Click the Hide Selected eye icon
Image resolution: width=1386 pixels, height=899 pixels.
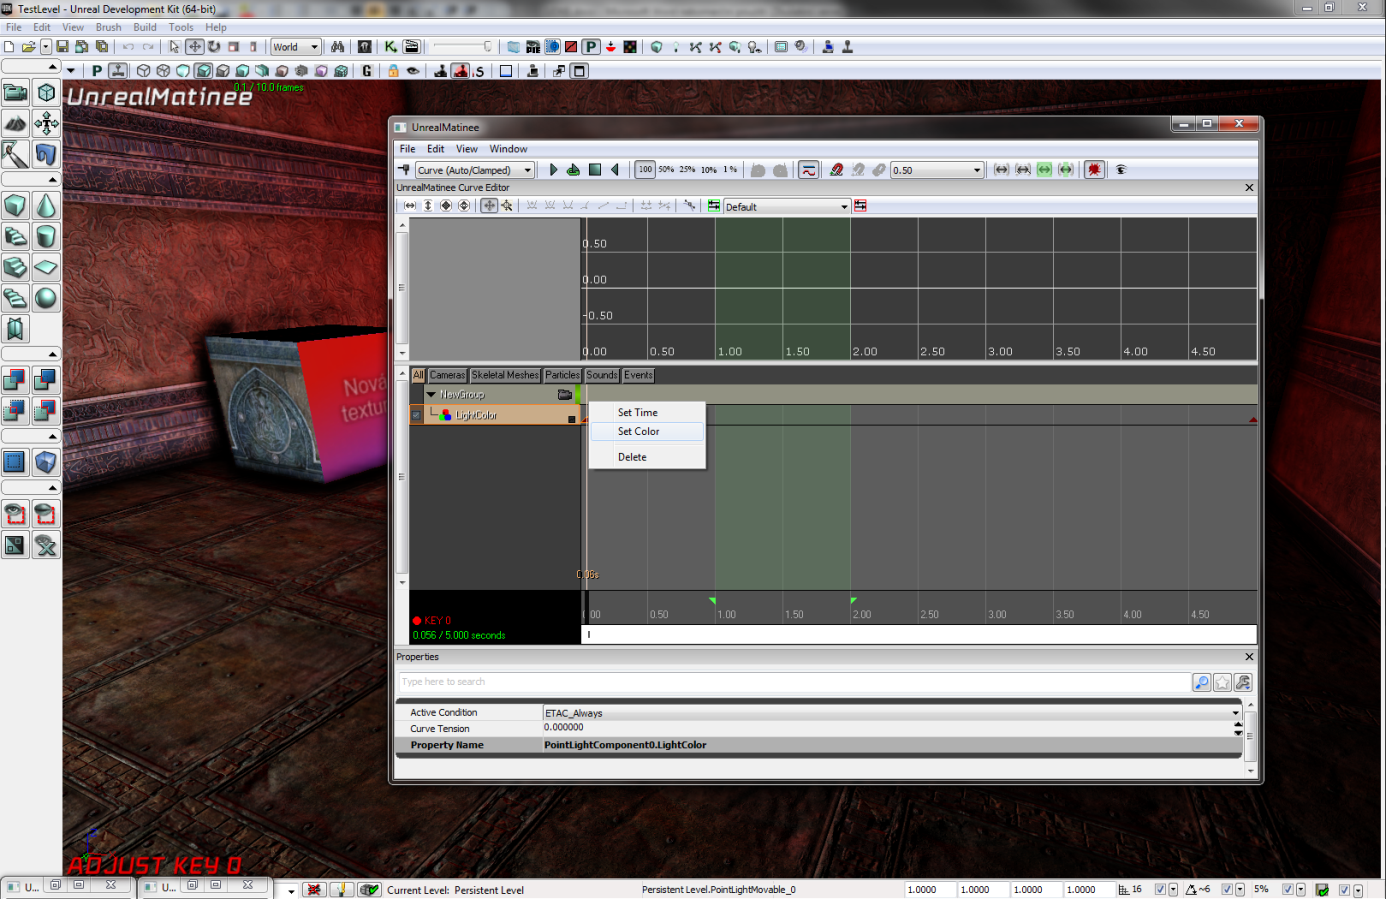(x=46, y=515)
